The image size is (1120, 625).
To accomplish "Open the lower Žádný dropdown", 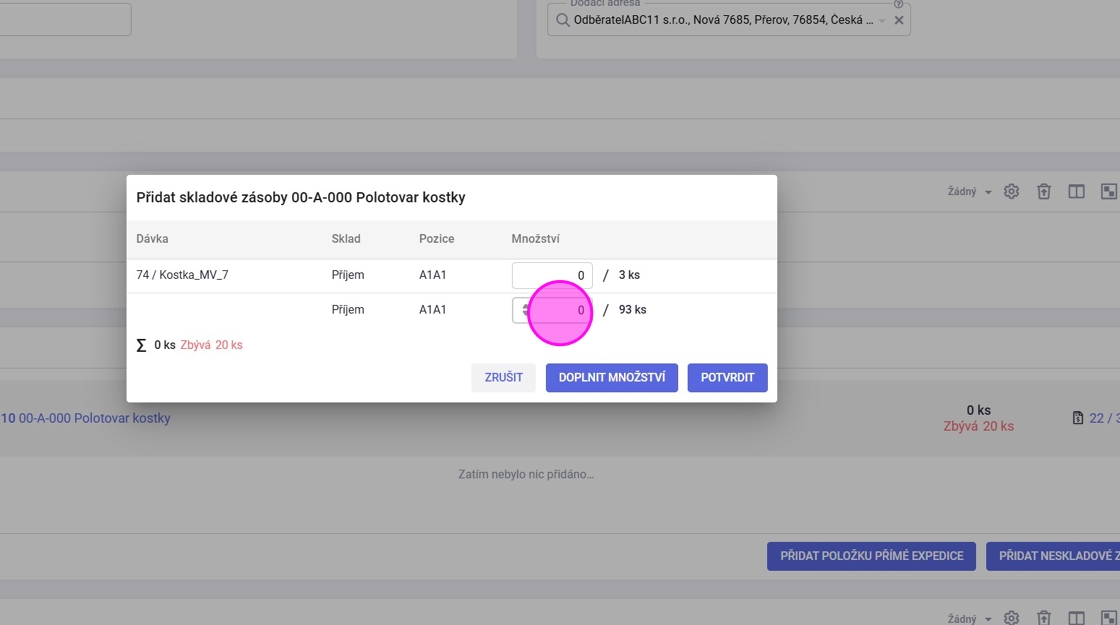I will pos(969,618).
